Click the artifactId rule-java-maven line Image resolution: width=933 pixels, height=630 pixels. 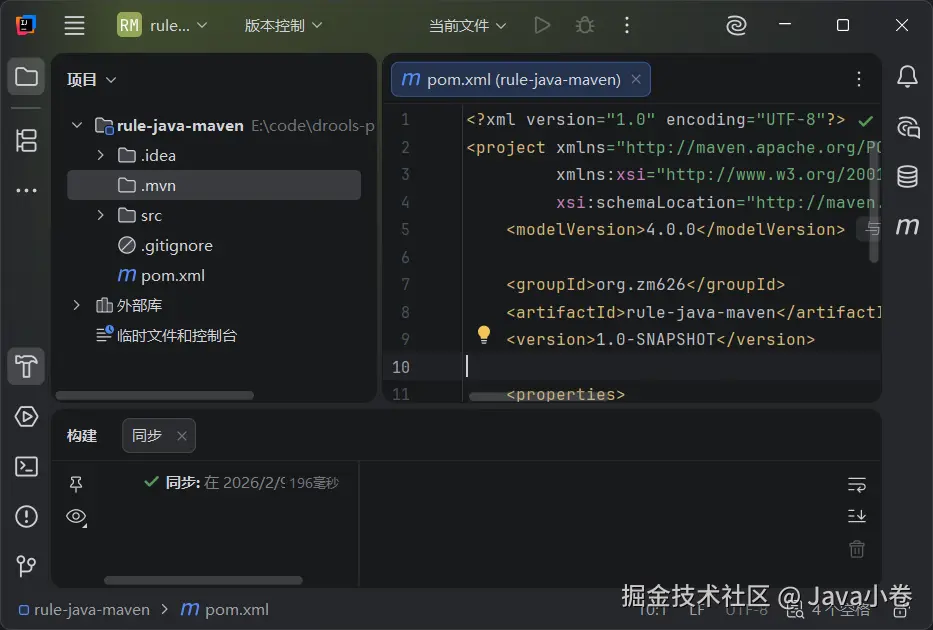click(693, 312)
